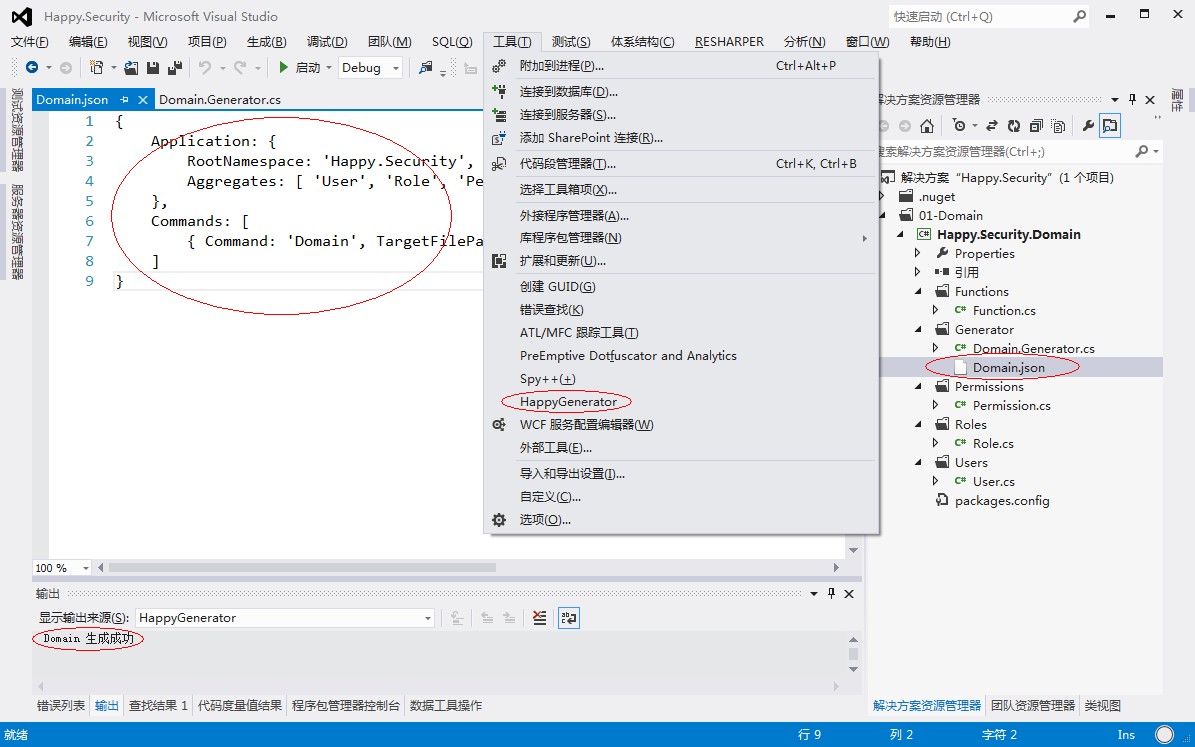The height and width of the screenshot is (747, 1195).
Task: Toggle auto-hide pin of Output panel
Action: pyautogui.click(x=831, y=593)
